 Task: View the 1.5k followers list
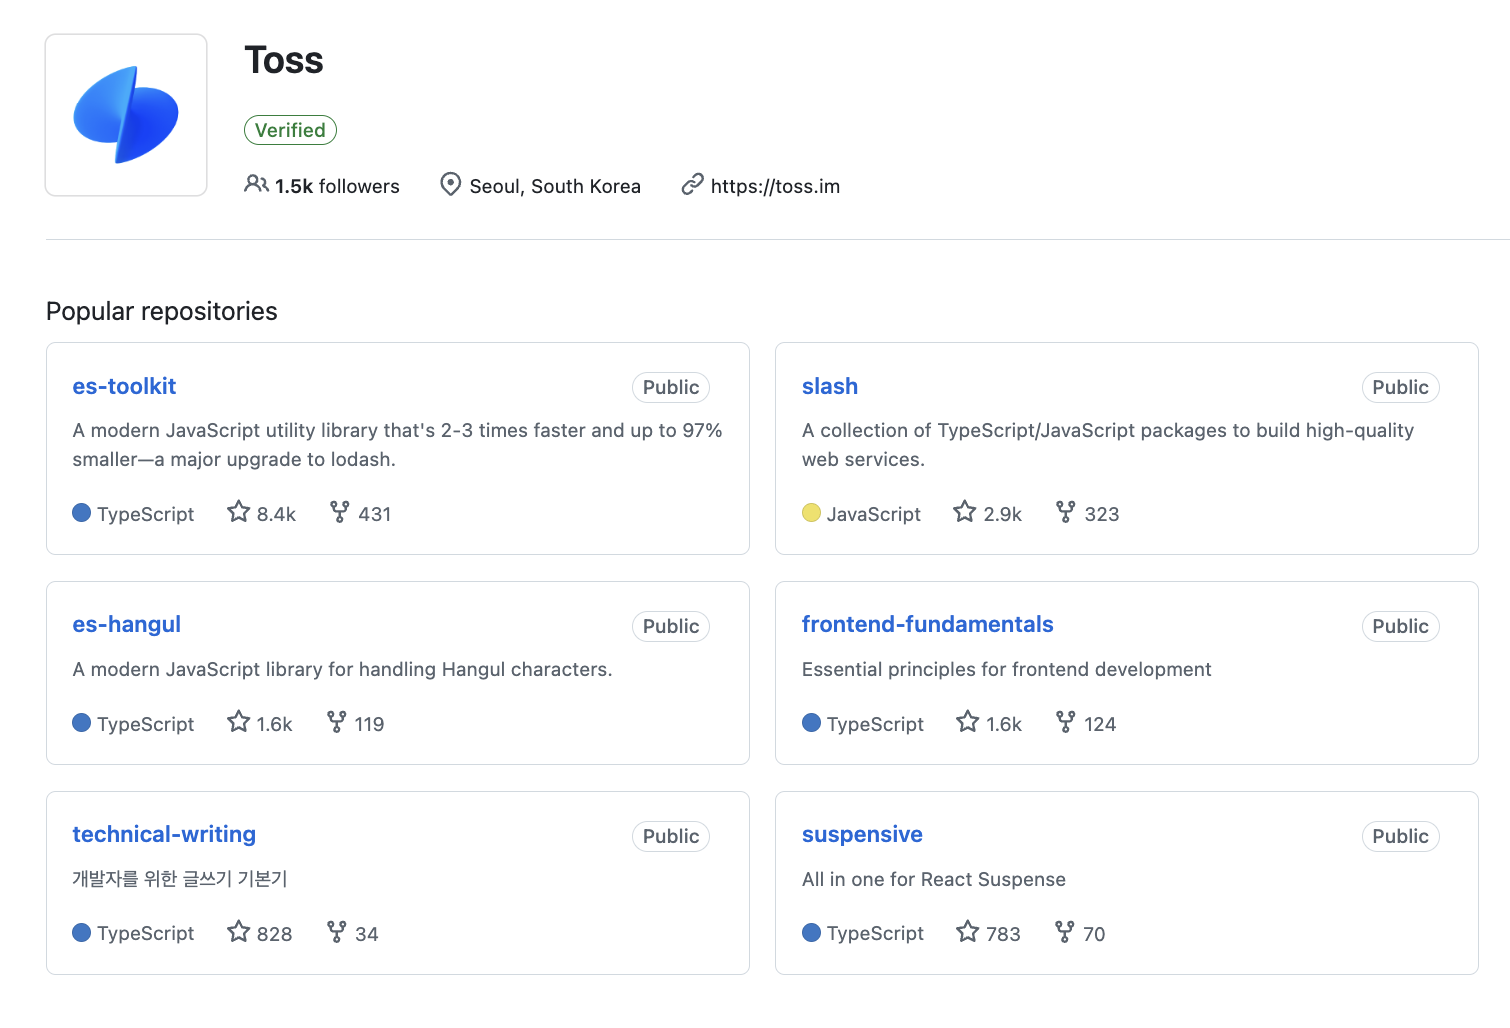click(x=337, y=186)
